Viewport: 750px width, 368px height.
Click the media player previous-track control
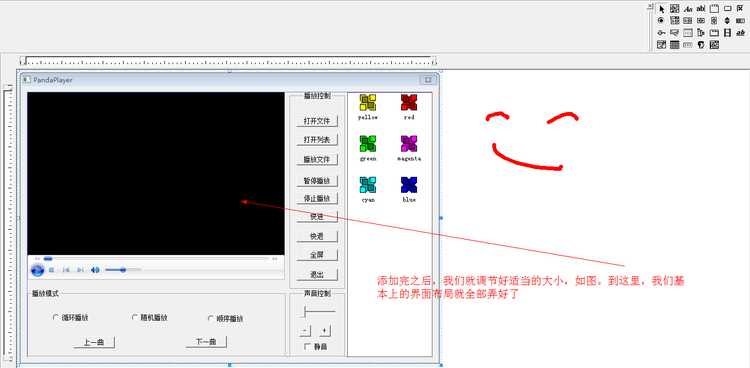tap(66, 270)
